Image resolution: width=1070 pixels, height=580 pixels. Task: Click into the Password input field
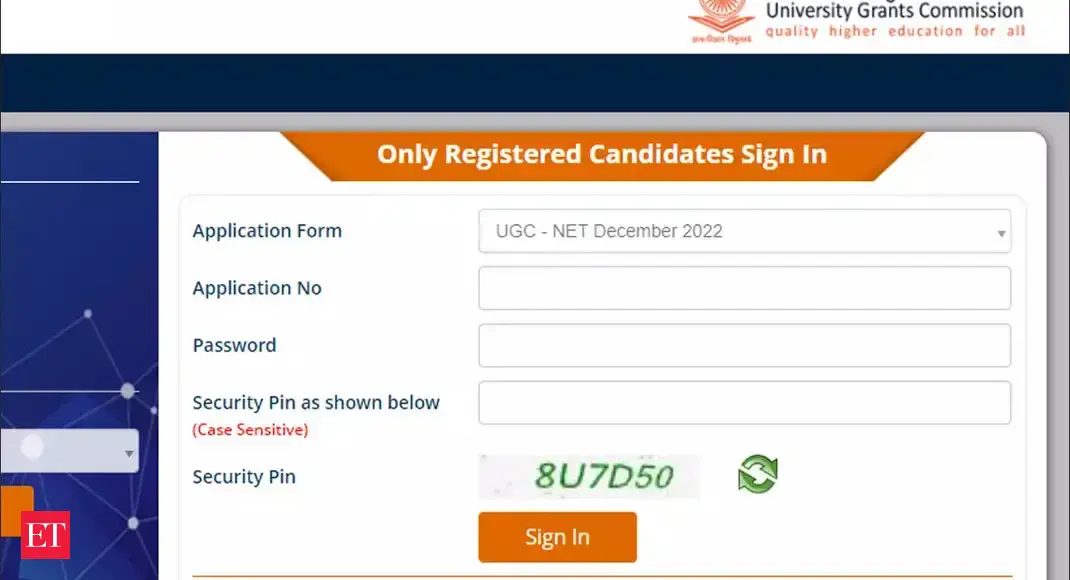(x=744, y=345)
